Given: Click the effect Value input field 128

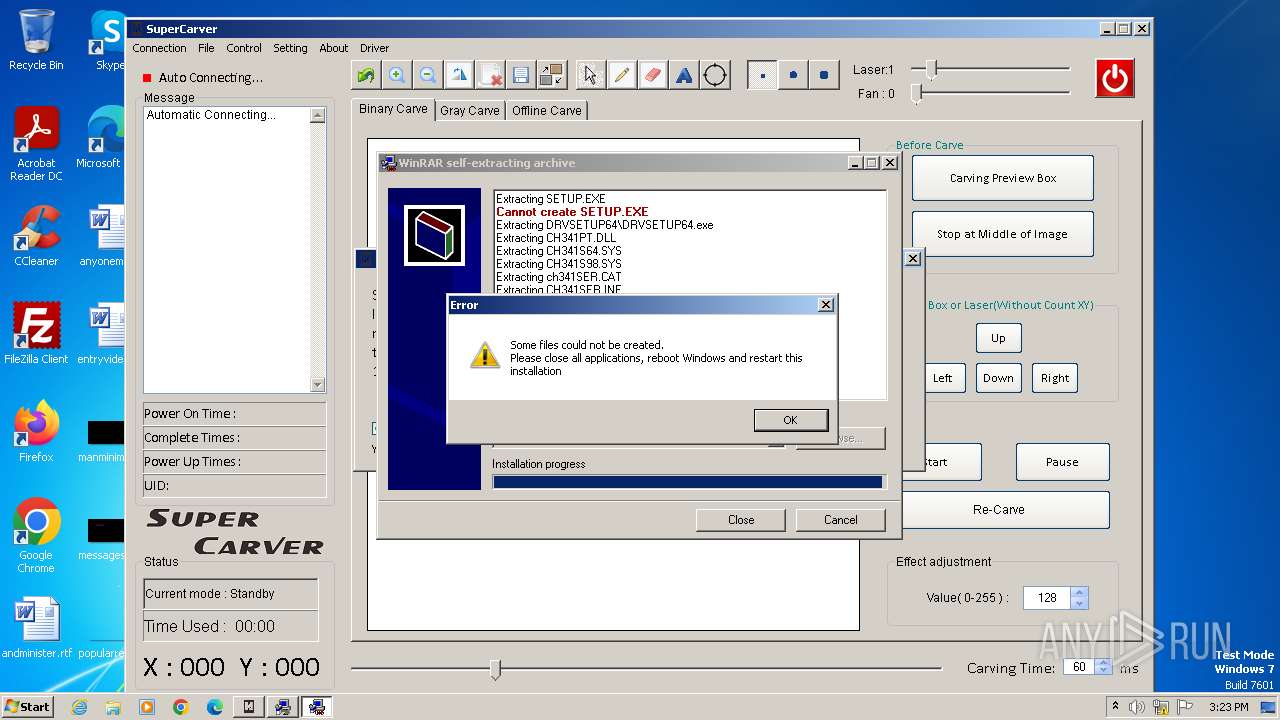Looking at the screenshot, I should point(1047,598).
